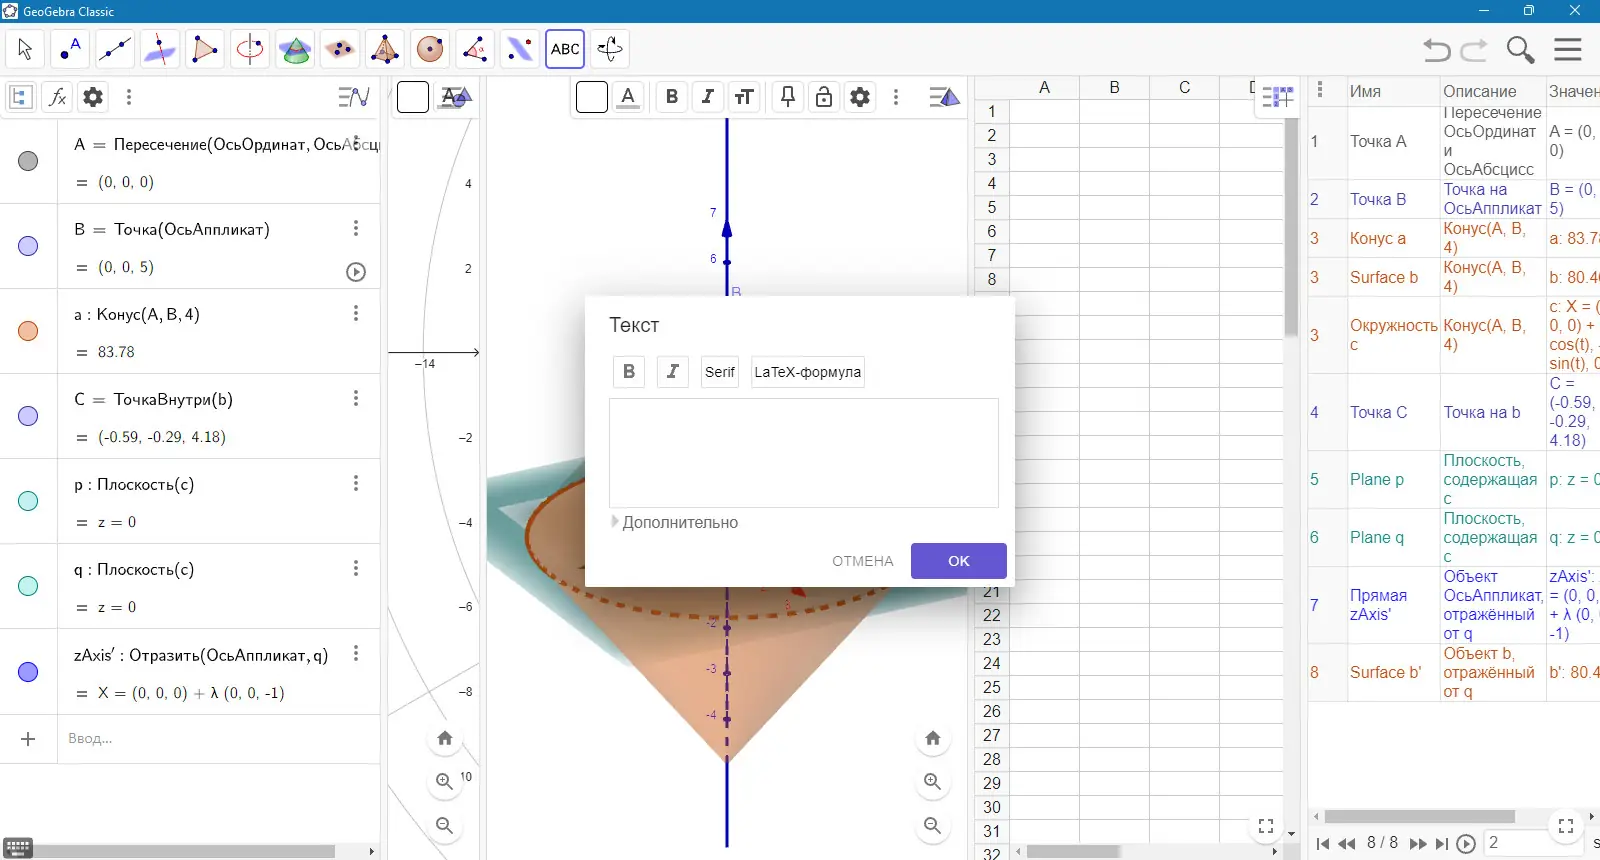Toggle visibility of line zAxis'
This screenshot has width=1600, height=860.
coord(28,672)
